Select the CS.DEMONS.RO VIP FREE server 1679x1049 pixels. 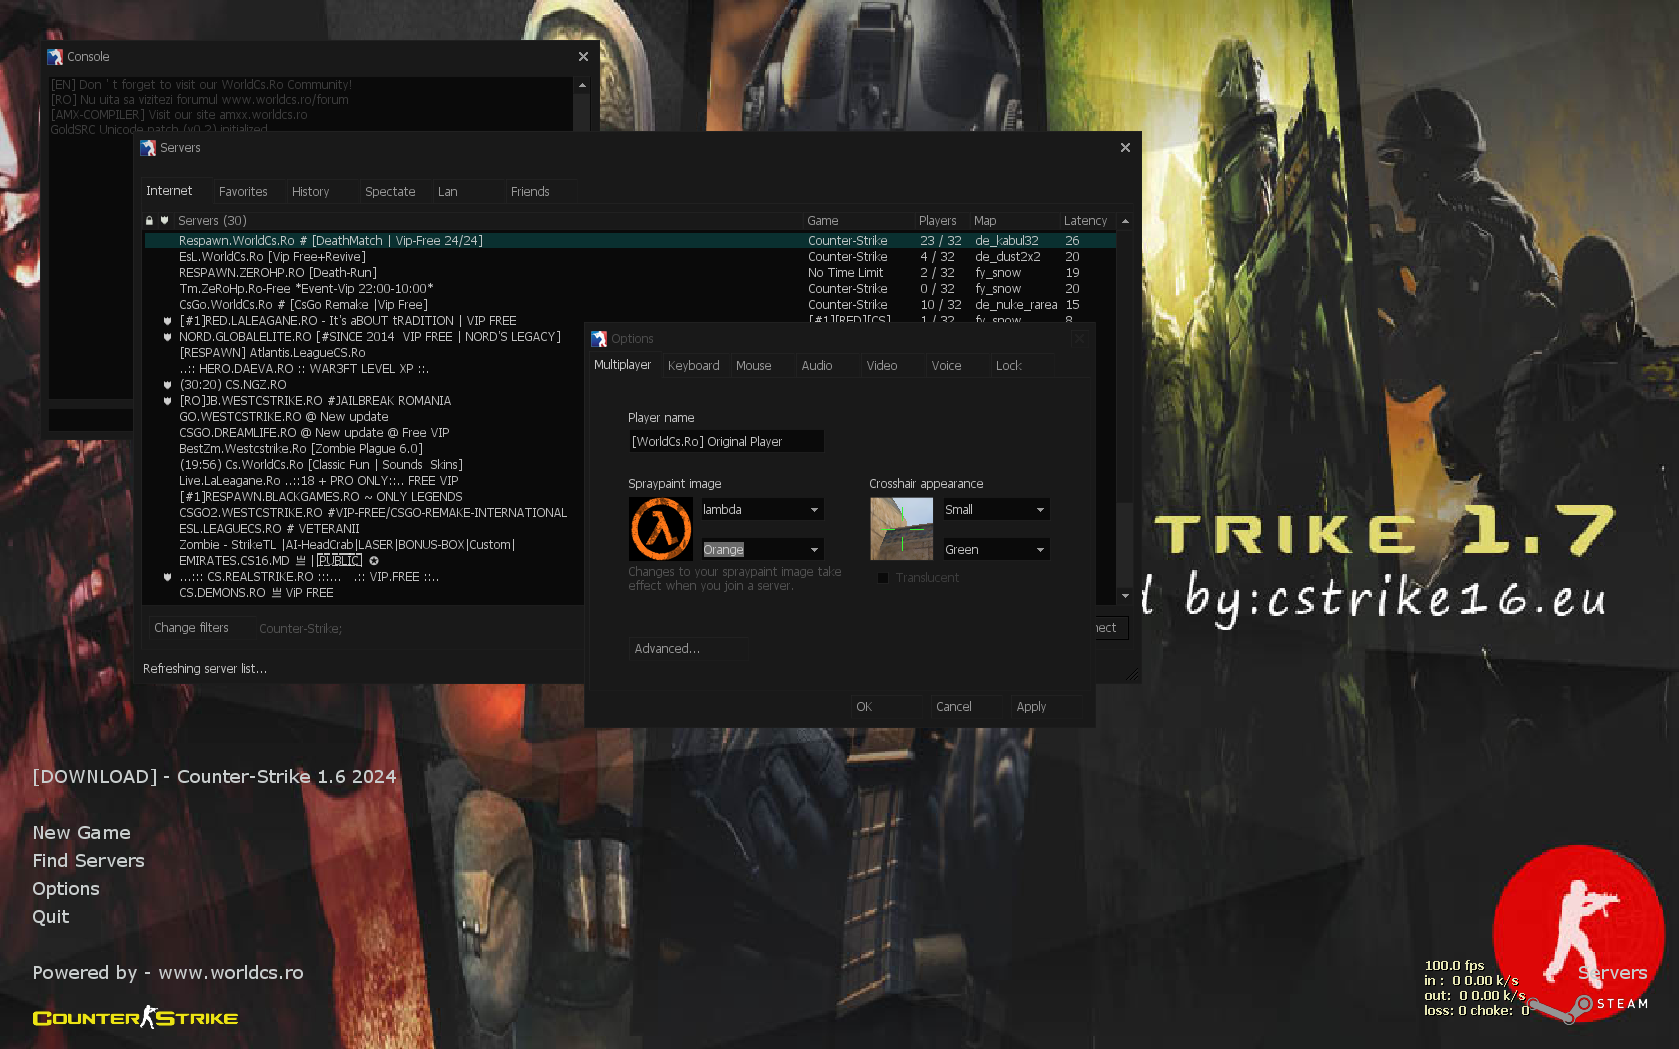364,593
